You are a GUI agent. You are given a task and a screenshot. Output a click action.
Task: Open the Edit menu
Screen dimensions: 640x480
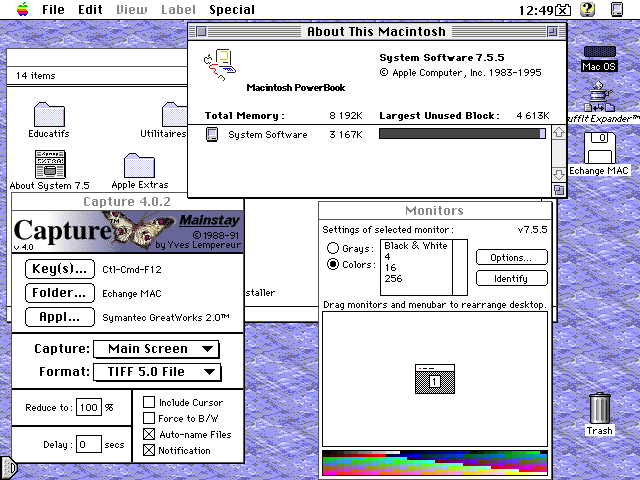coord(90,9)
